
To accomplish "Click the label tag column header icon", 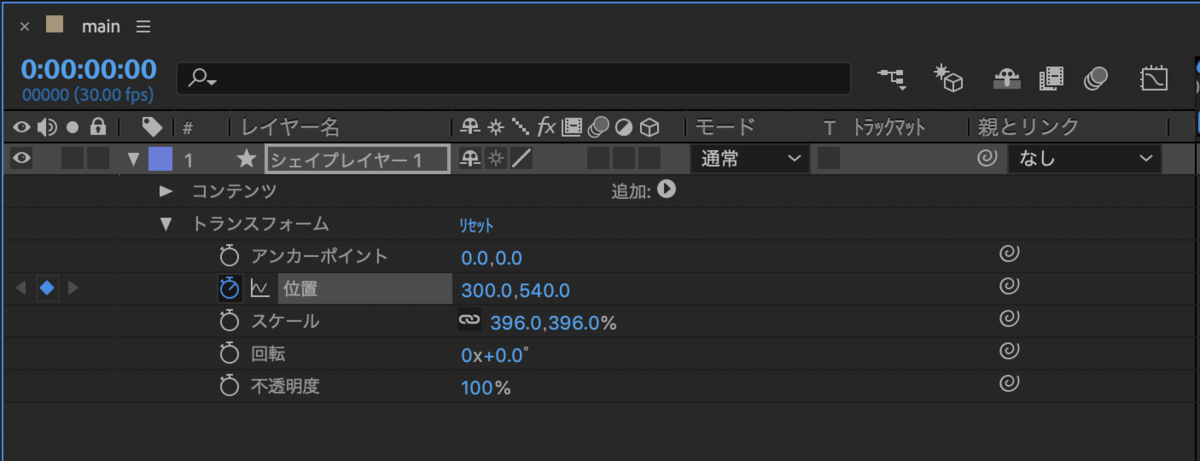I will point(152,127).
